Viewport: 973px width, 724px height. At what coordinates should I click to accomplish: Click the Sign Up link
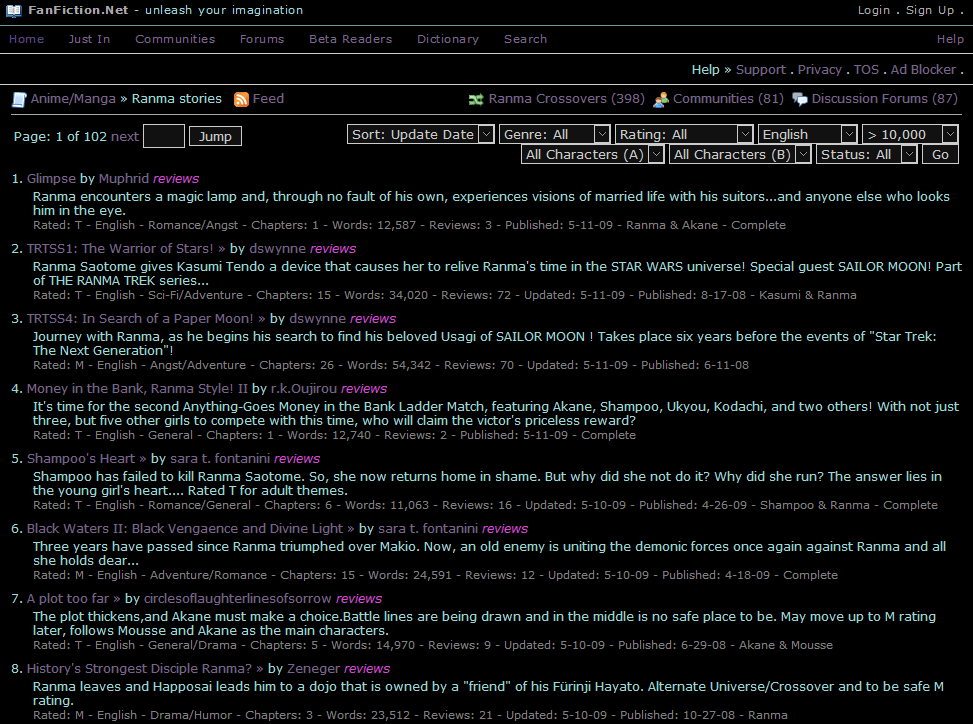(x=928, y=10)
